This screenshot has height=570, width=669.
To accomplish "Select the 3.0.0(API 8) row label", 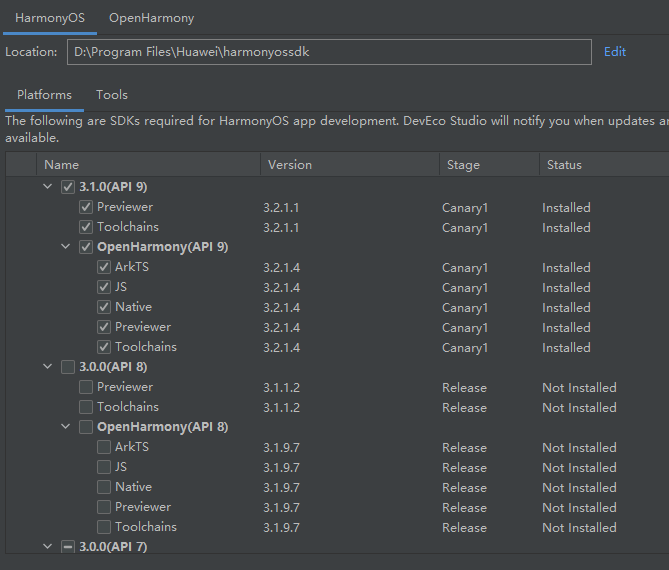I will point(113,367).
